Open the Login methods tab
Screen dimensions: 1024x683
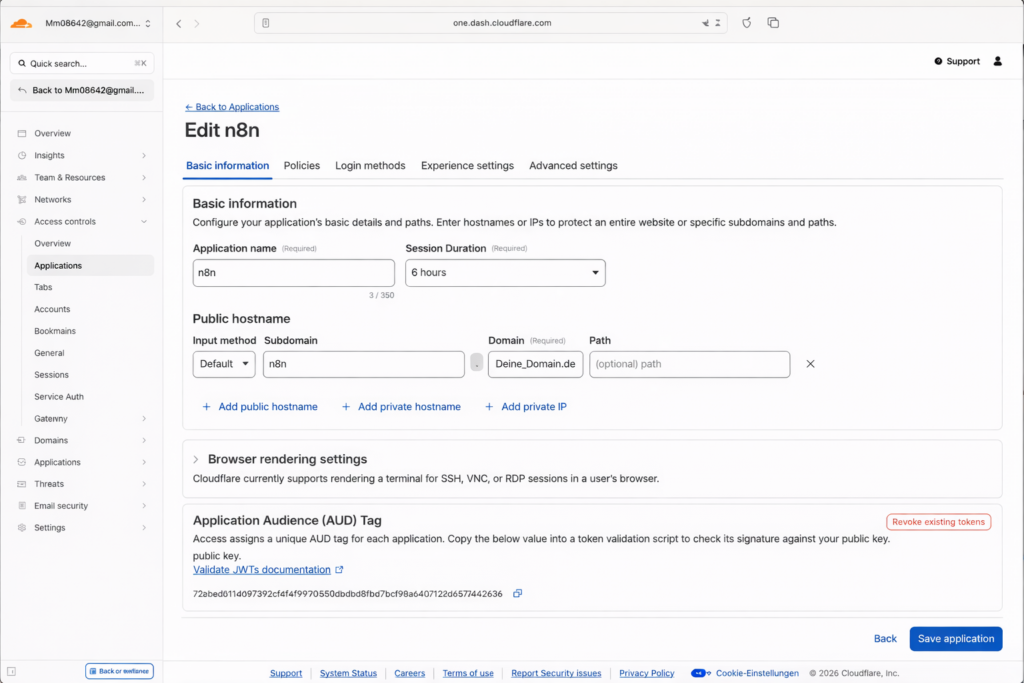[x=370, y=166]
